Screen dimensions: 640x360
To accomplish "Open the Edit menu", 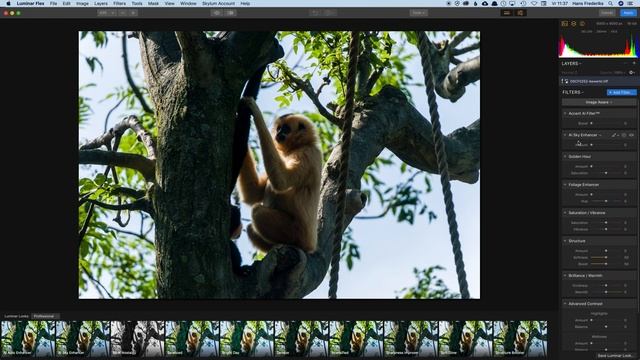I will (66, 3).
